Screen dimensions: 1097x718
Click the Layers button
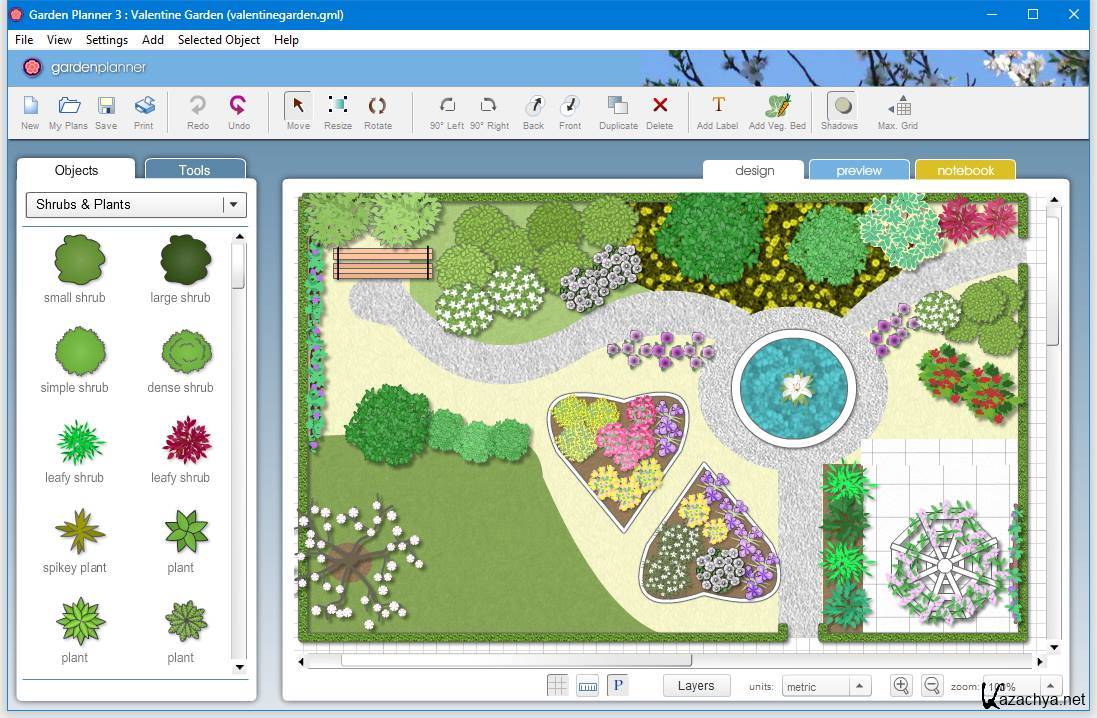(696, 685)
